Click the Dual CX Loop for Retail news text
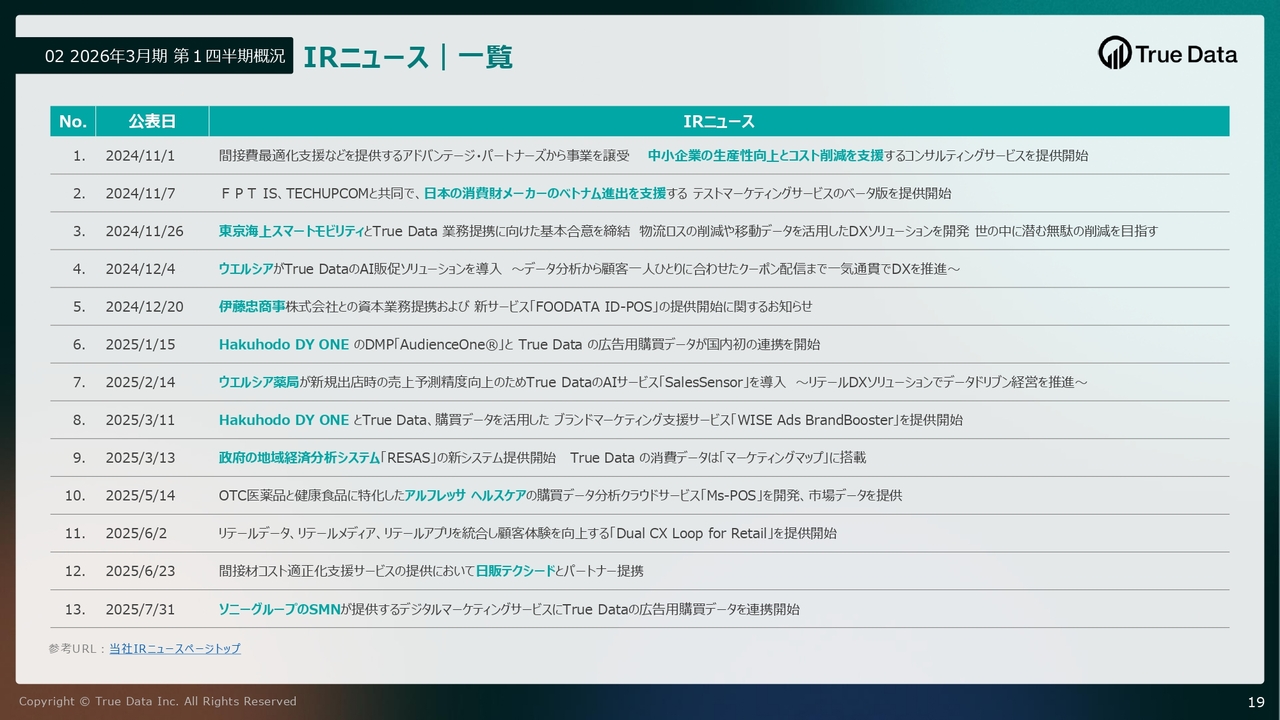Screen dimensions: 1280x720 tap(528, 533)
